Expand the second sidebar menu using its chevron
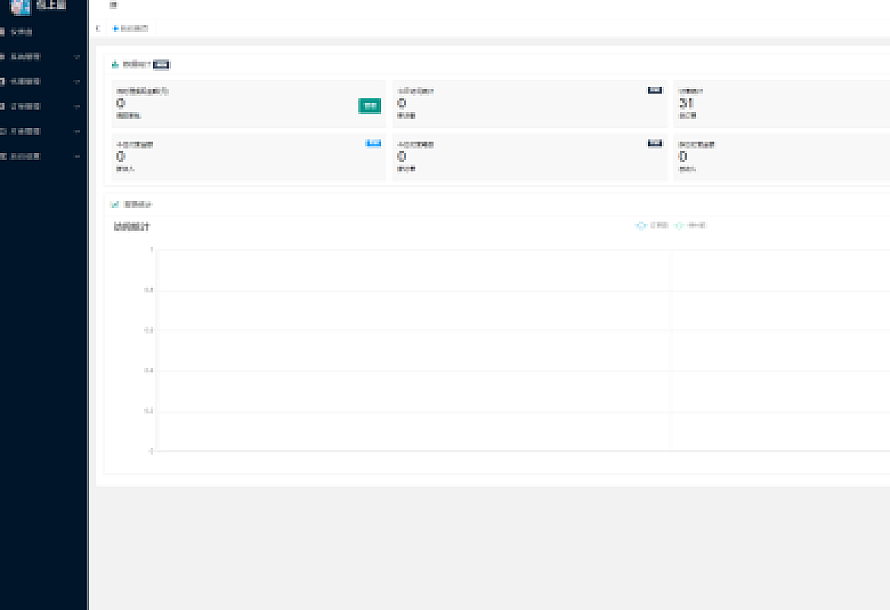890x610 pixels. click(77, 57)
